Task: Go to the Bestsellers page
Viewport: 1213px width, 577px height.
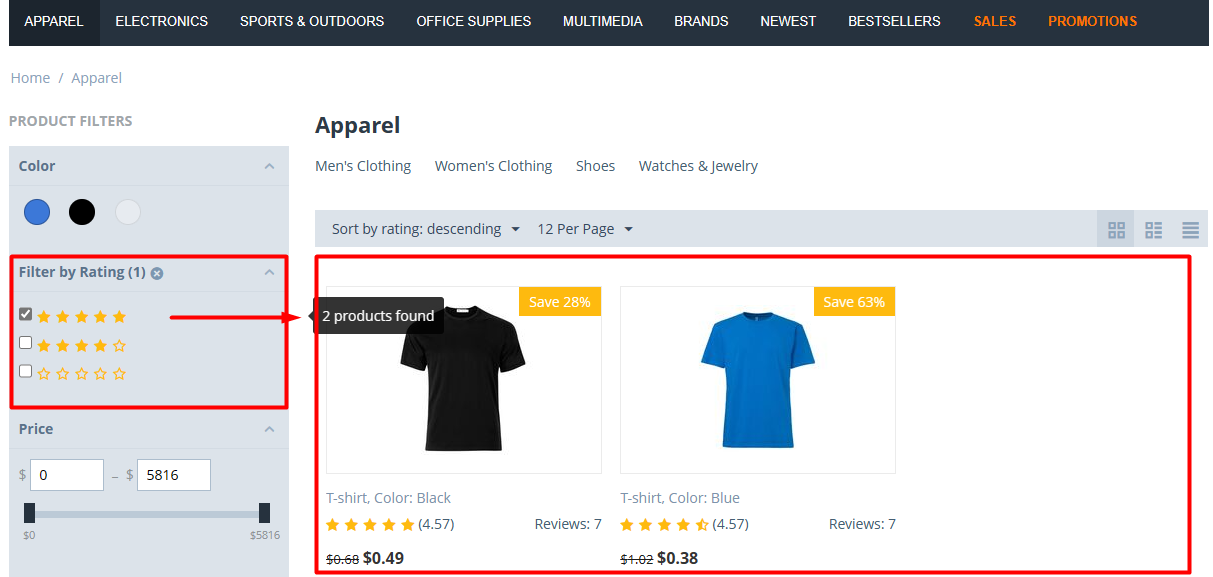Action: tap(894, 21)
